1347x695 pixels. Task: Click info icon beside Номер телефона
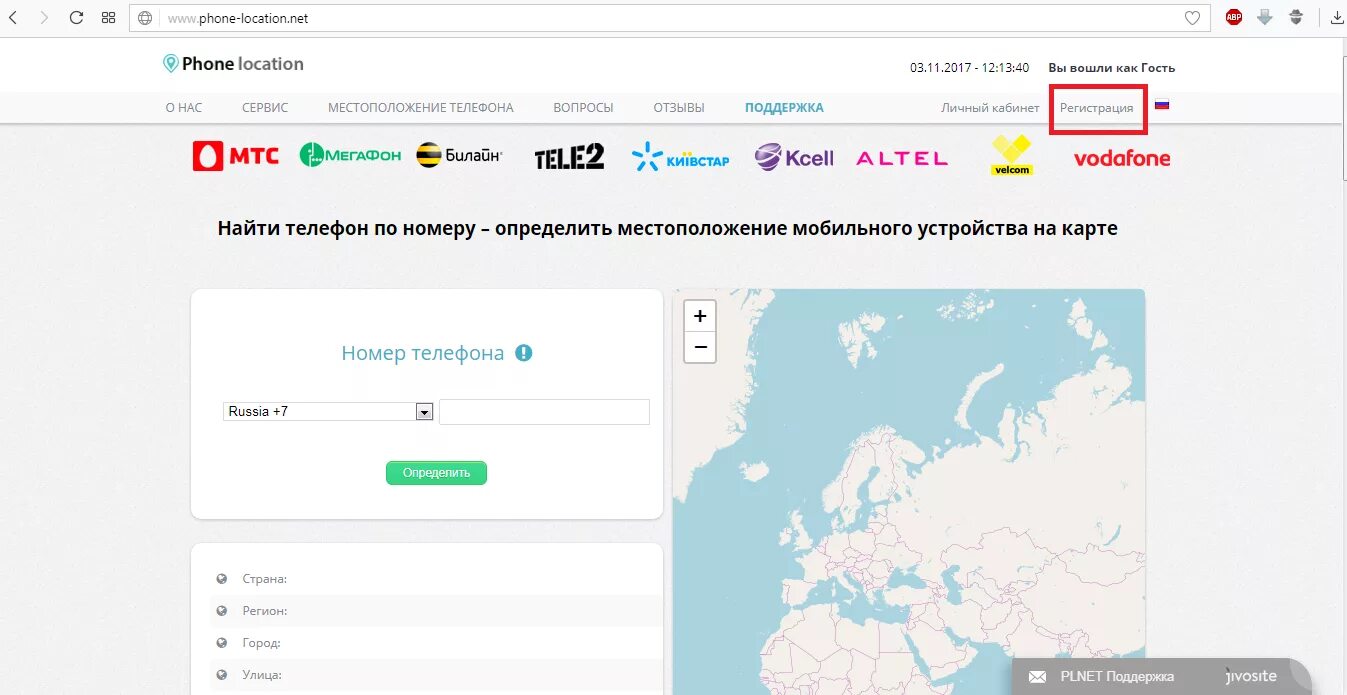coord(524,353)
